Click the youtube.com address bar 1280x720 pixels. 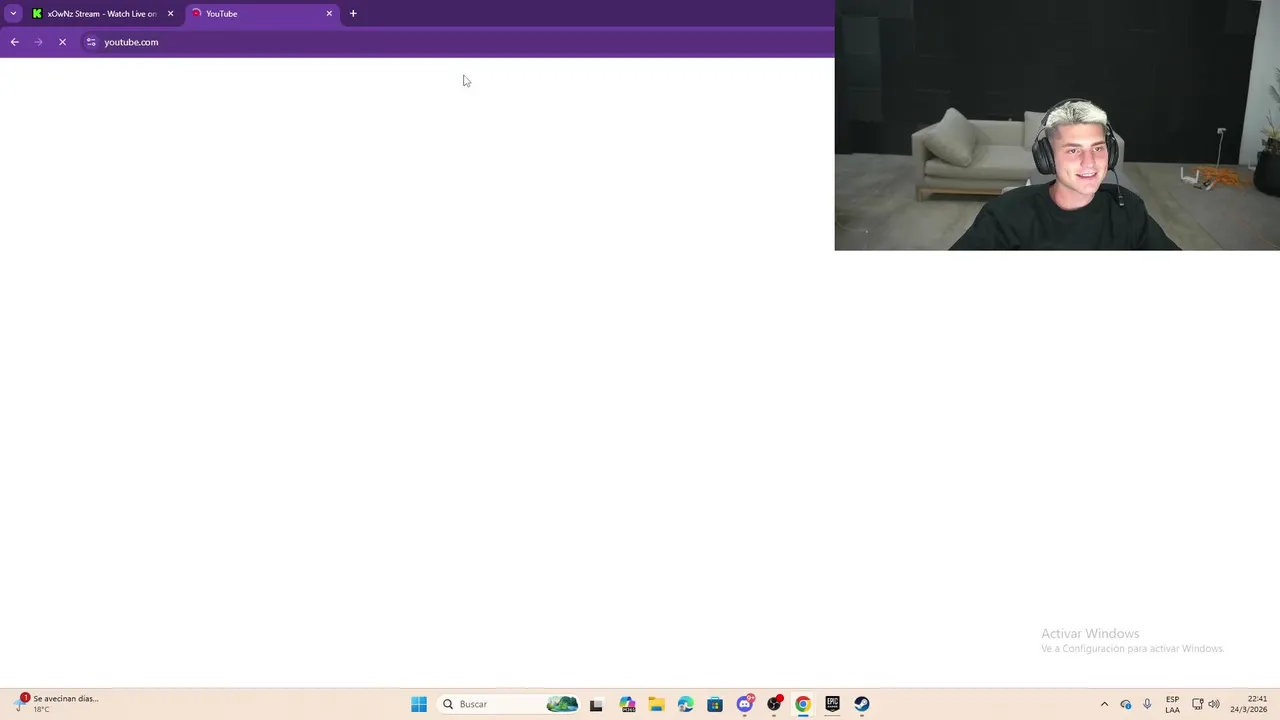pos(455,42)
